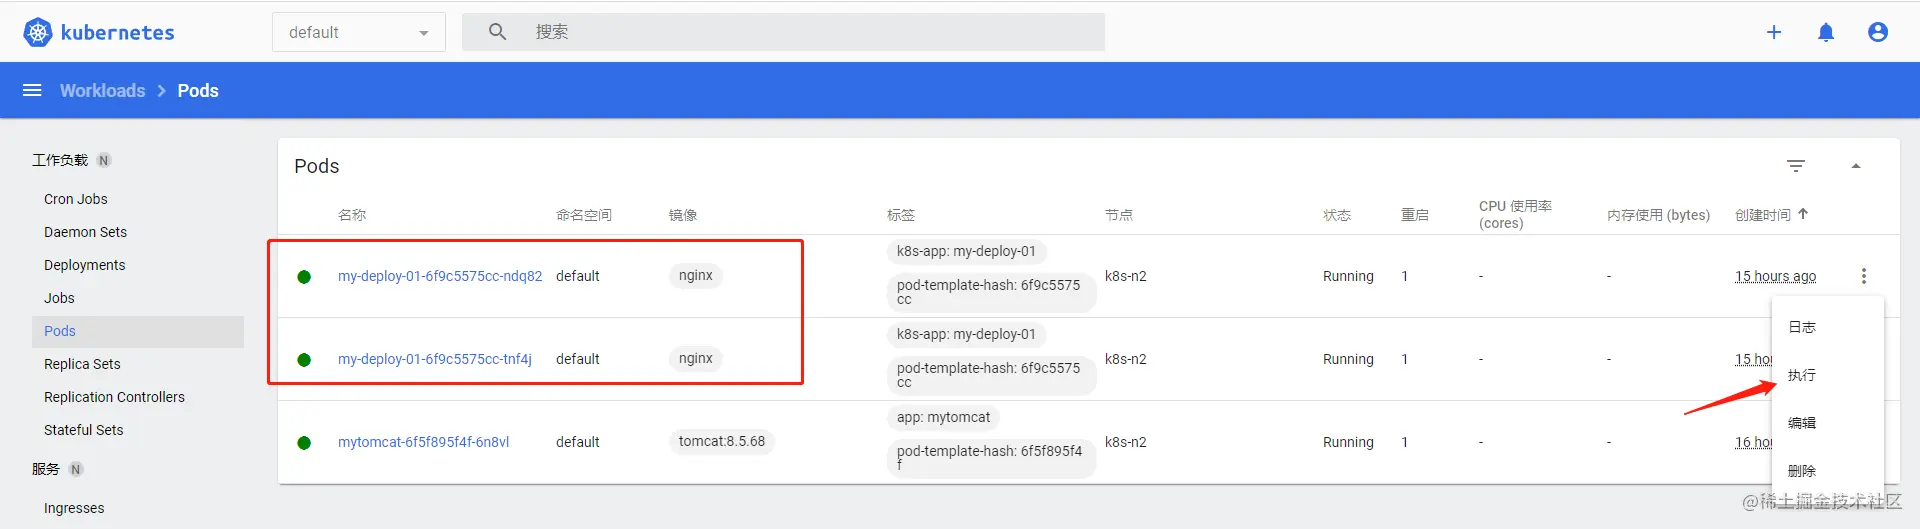
Task: Open Stateful Sets in sidebar
Action: click(84, 430)
